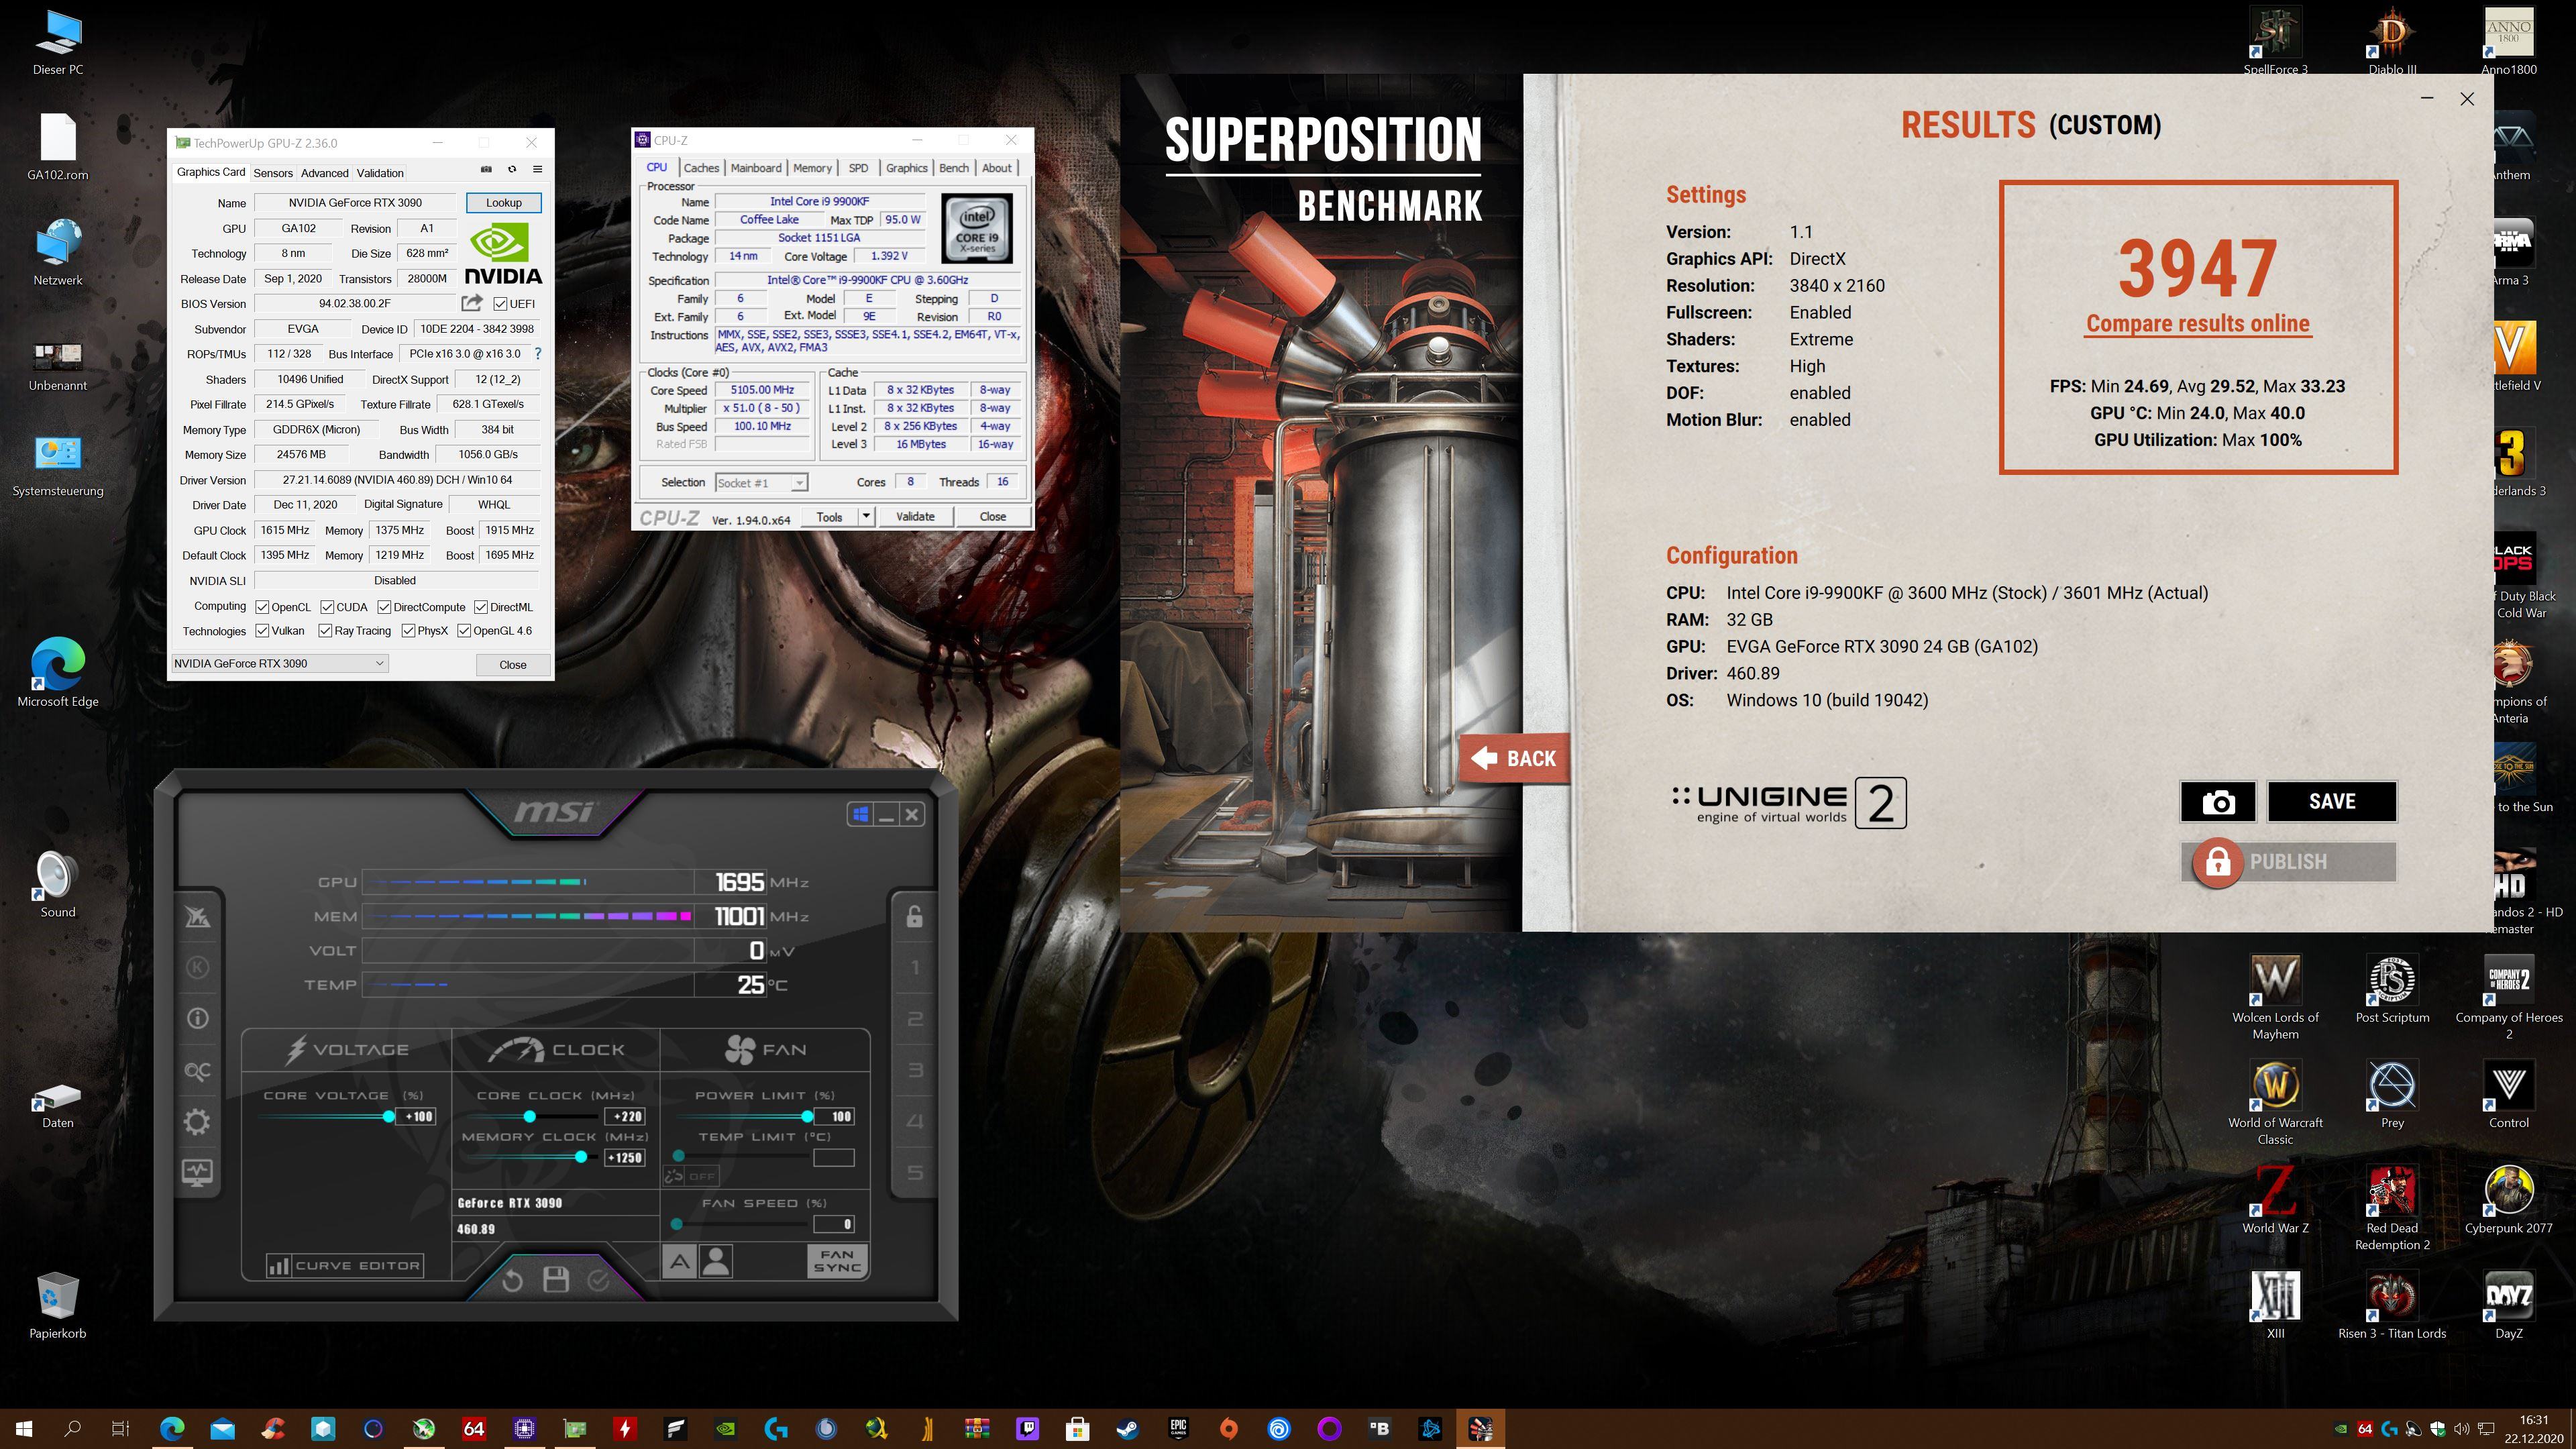Click Afterburner profile lock icon
Viewport: 2576px width, 1449px height.
[914, 916]
